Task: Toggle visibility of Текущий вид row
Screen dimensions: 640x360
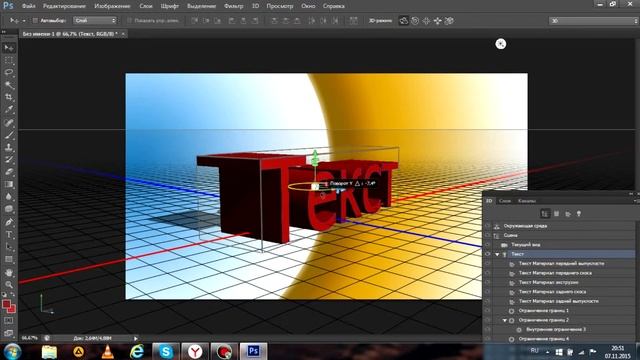Action: click(488, 244)
